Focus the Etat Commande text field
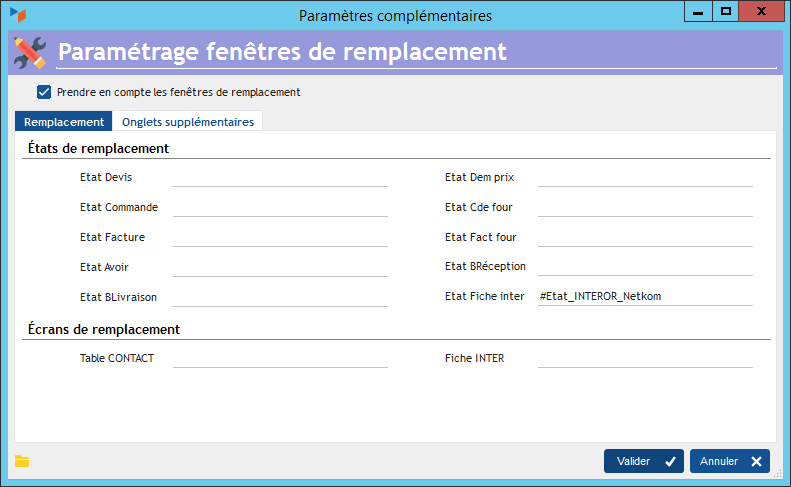Image resolution: width=791 pixels, height=487 pixels. click(x=280, y=207)
